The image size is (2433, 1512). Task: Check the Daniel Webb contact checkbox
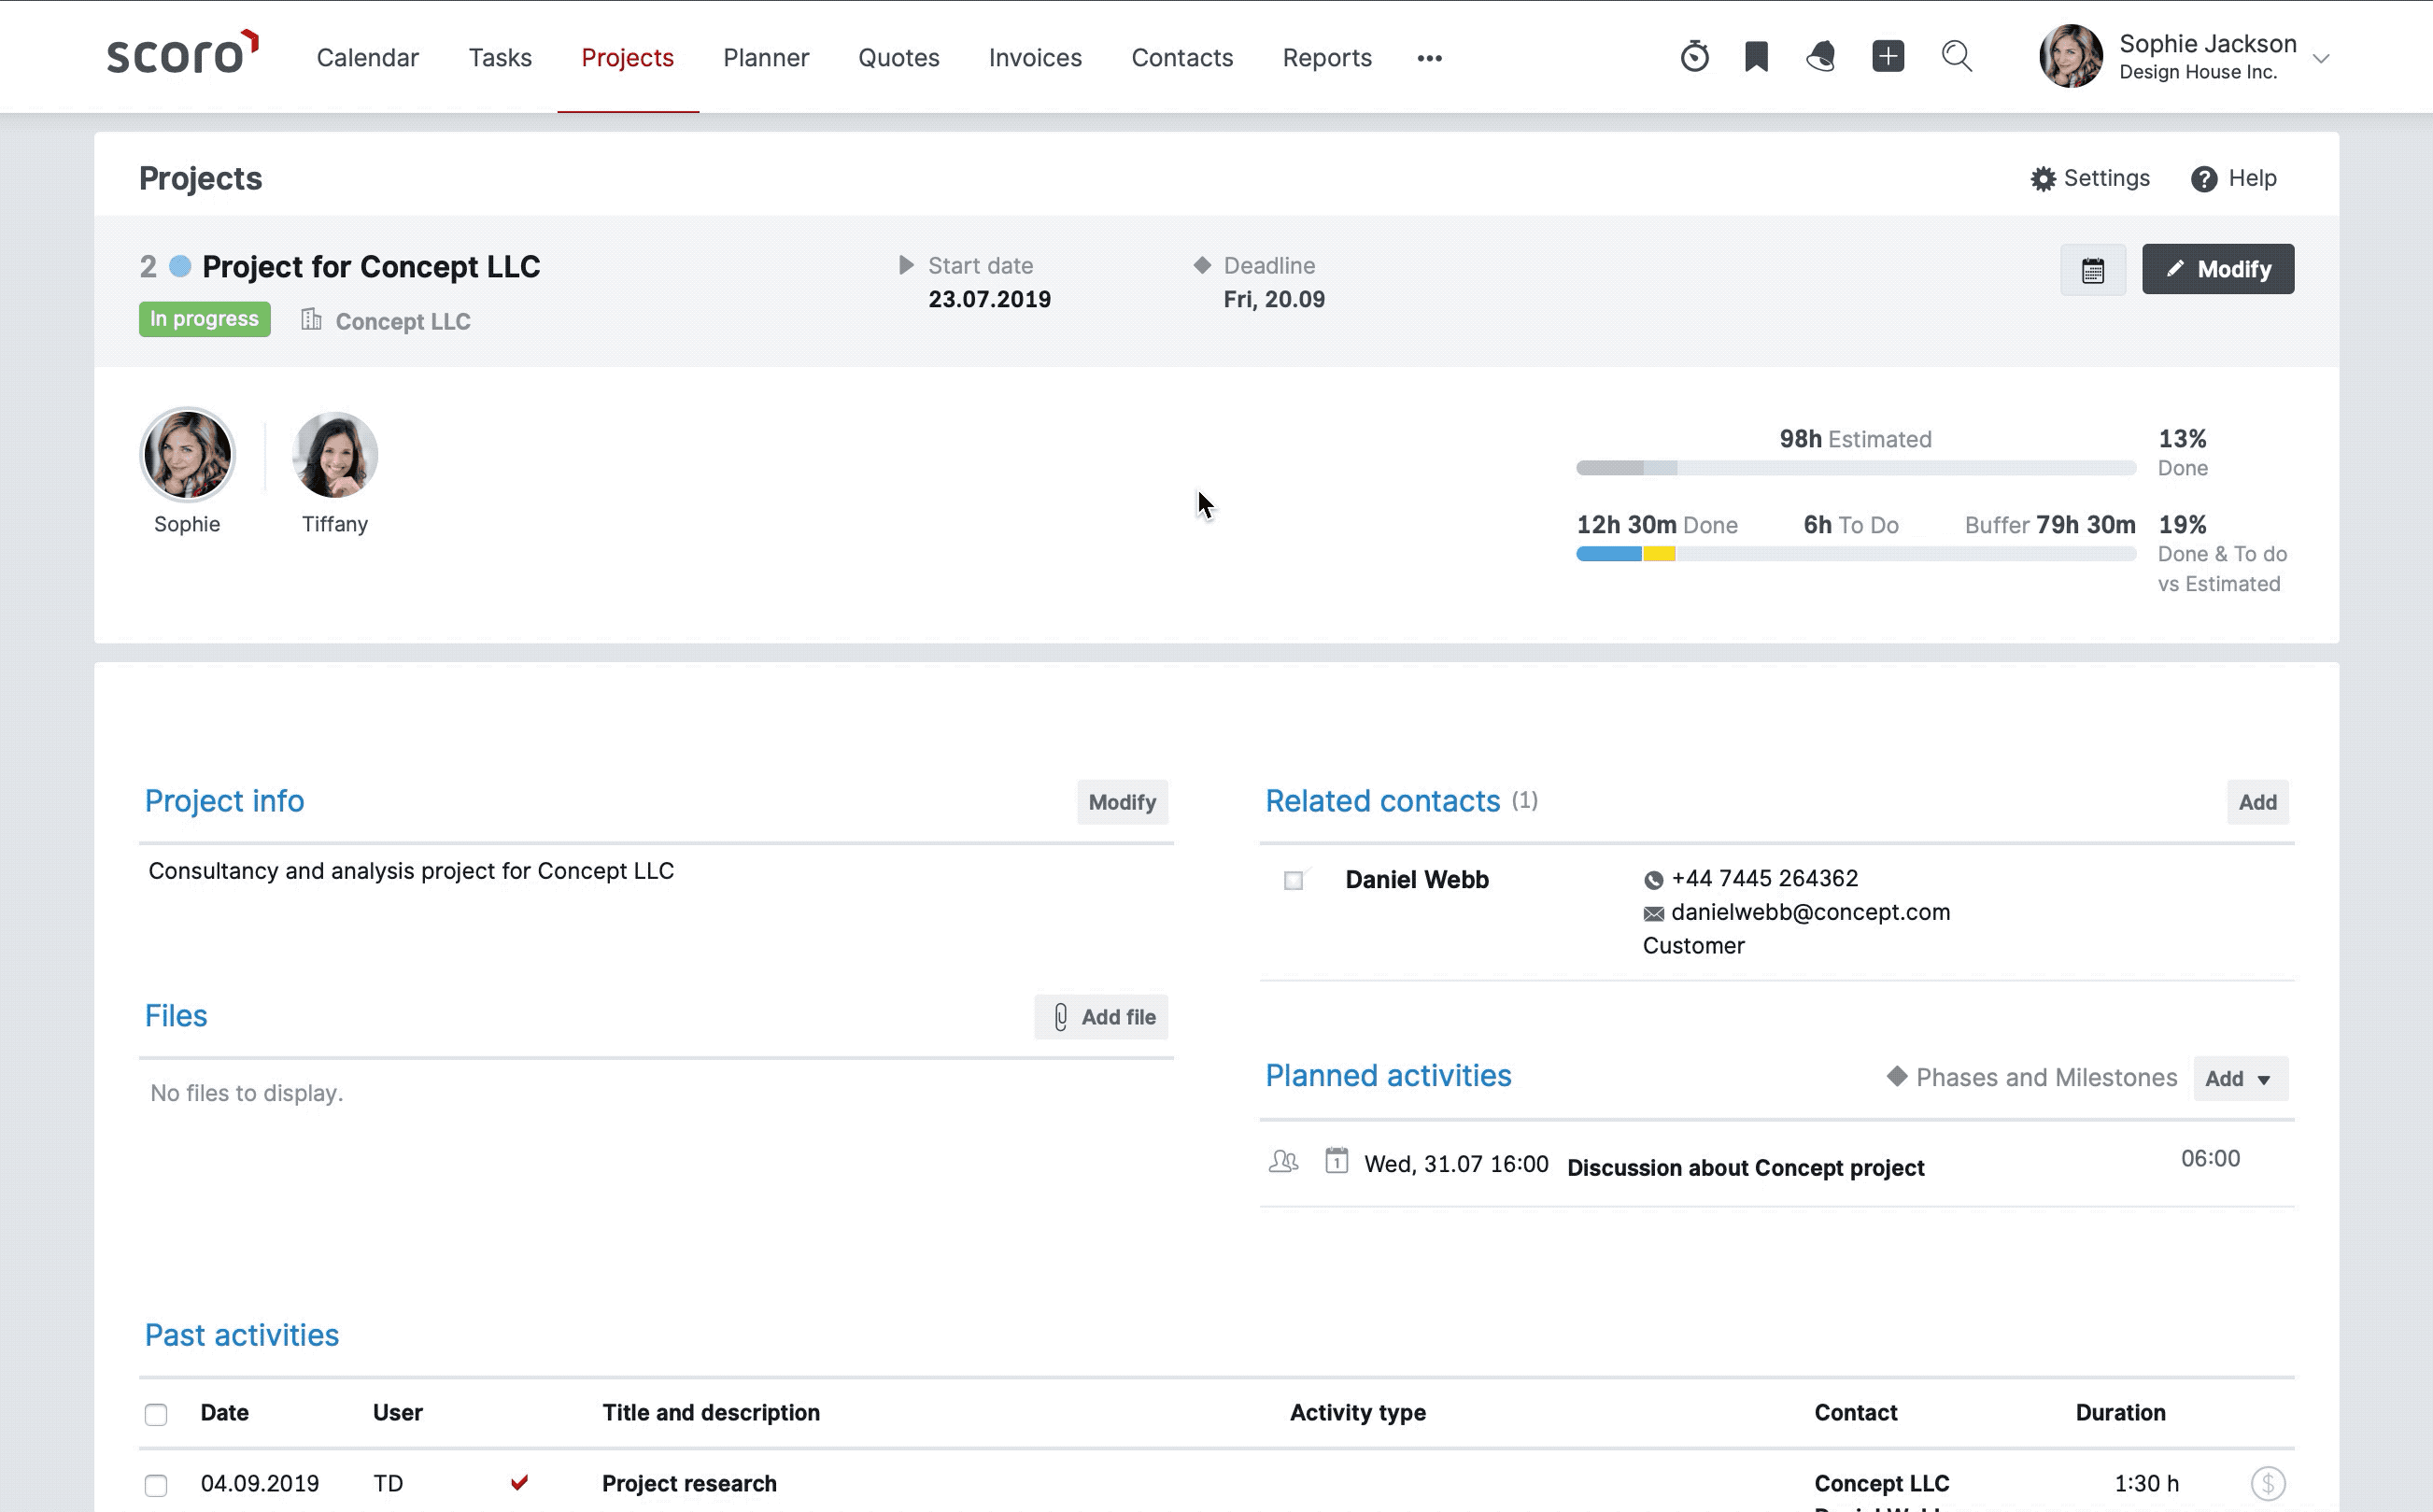tap(1293, 880)
